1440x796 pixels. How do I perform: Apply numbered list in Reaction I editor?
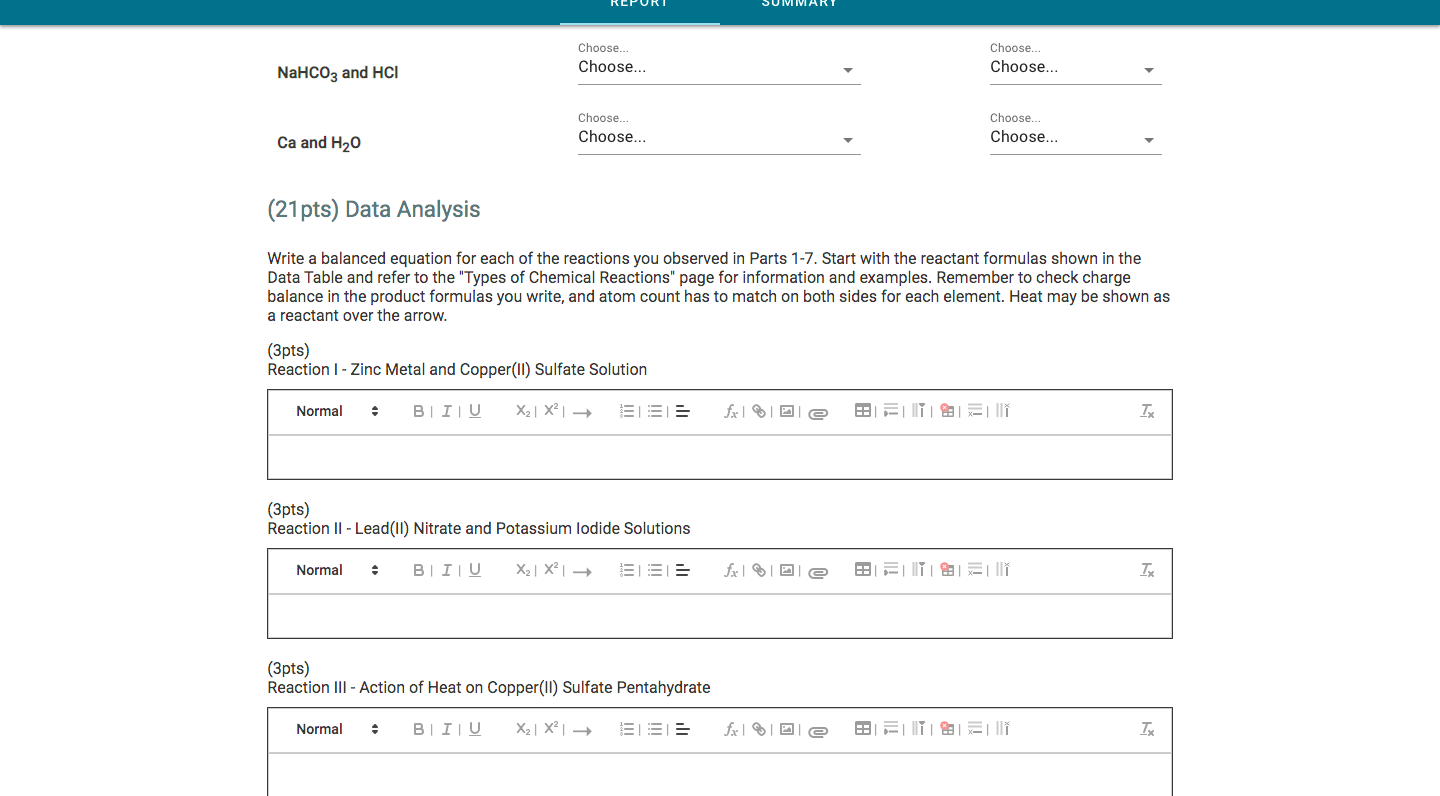click(627, 411)
